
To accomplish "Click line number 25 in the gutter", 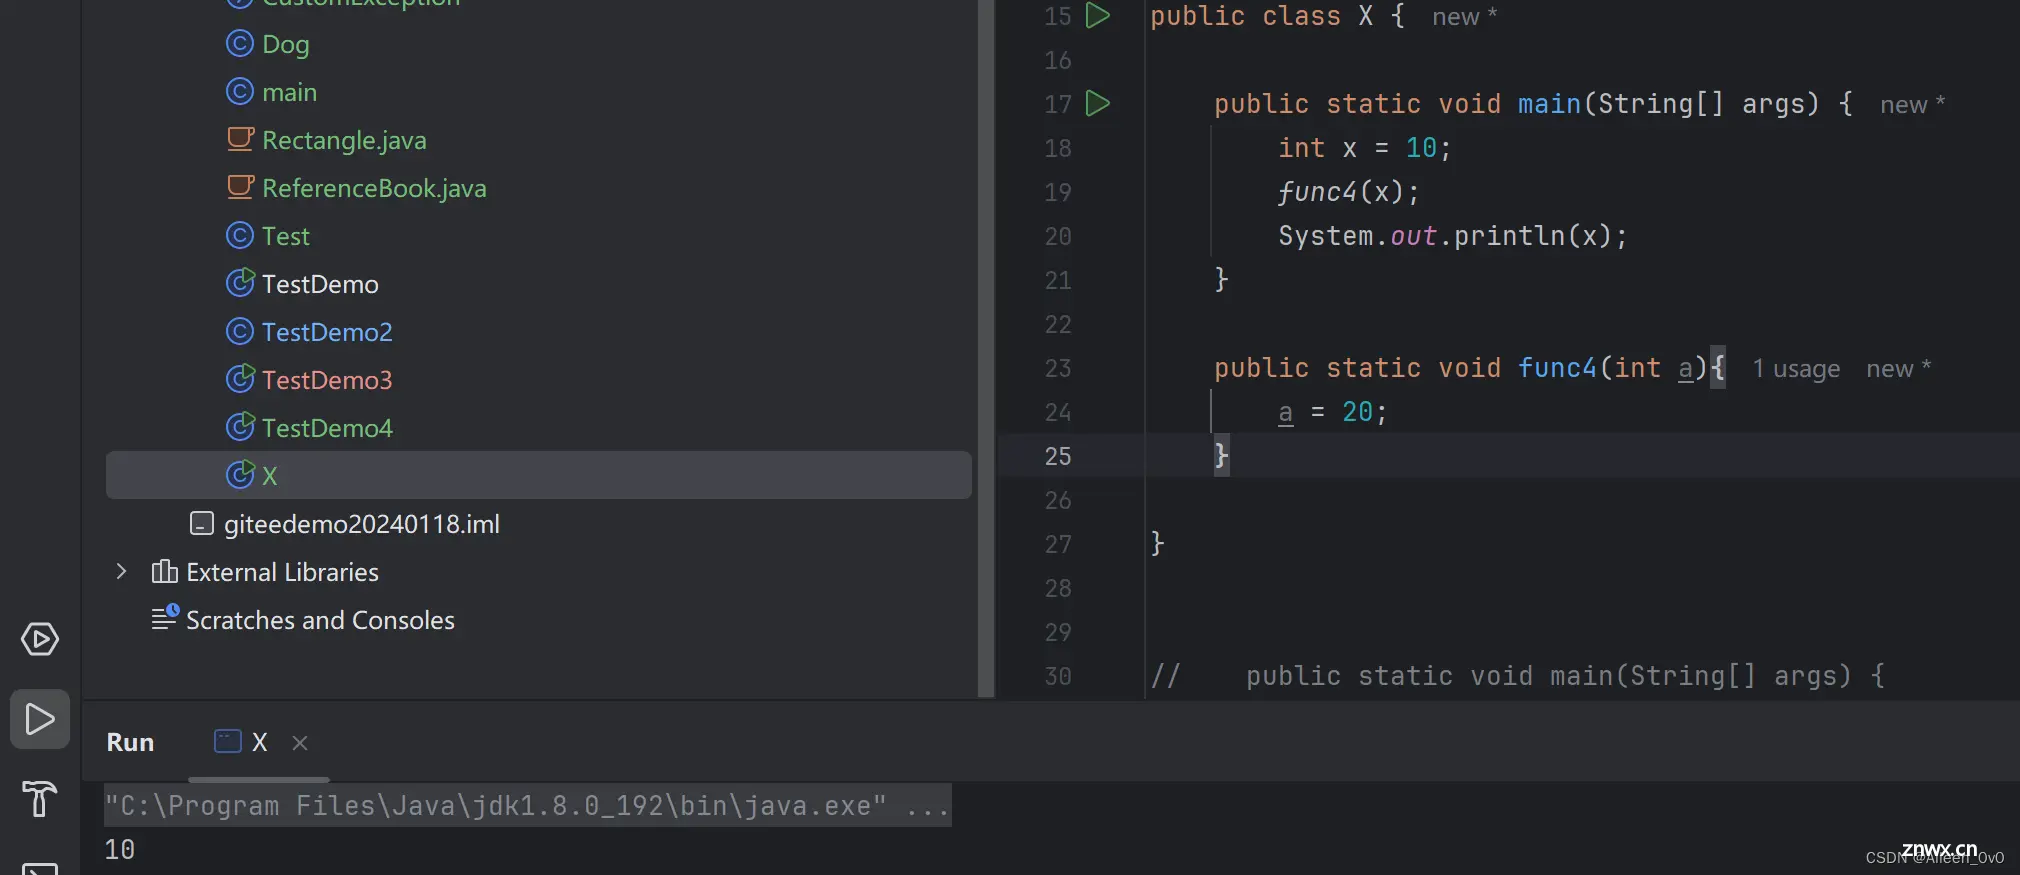I will (x=1058, y=456).
